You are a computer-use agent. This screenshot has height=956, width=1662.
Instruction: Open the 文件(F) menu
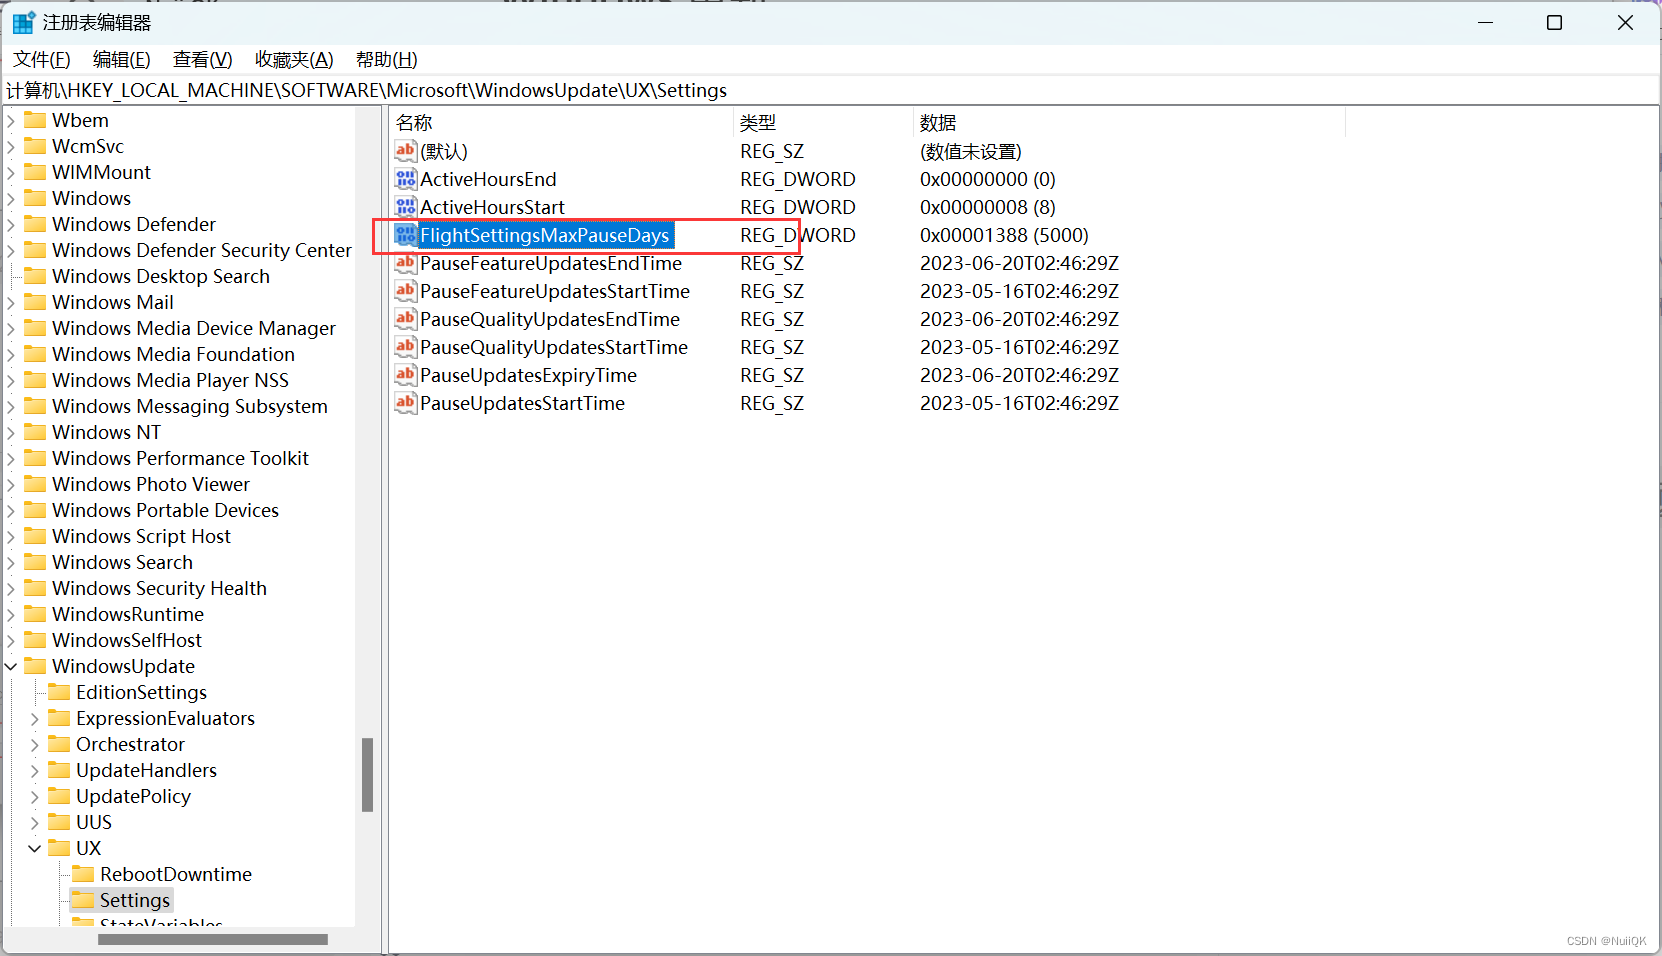[x=42, y=60]
